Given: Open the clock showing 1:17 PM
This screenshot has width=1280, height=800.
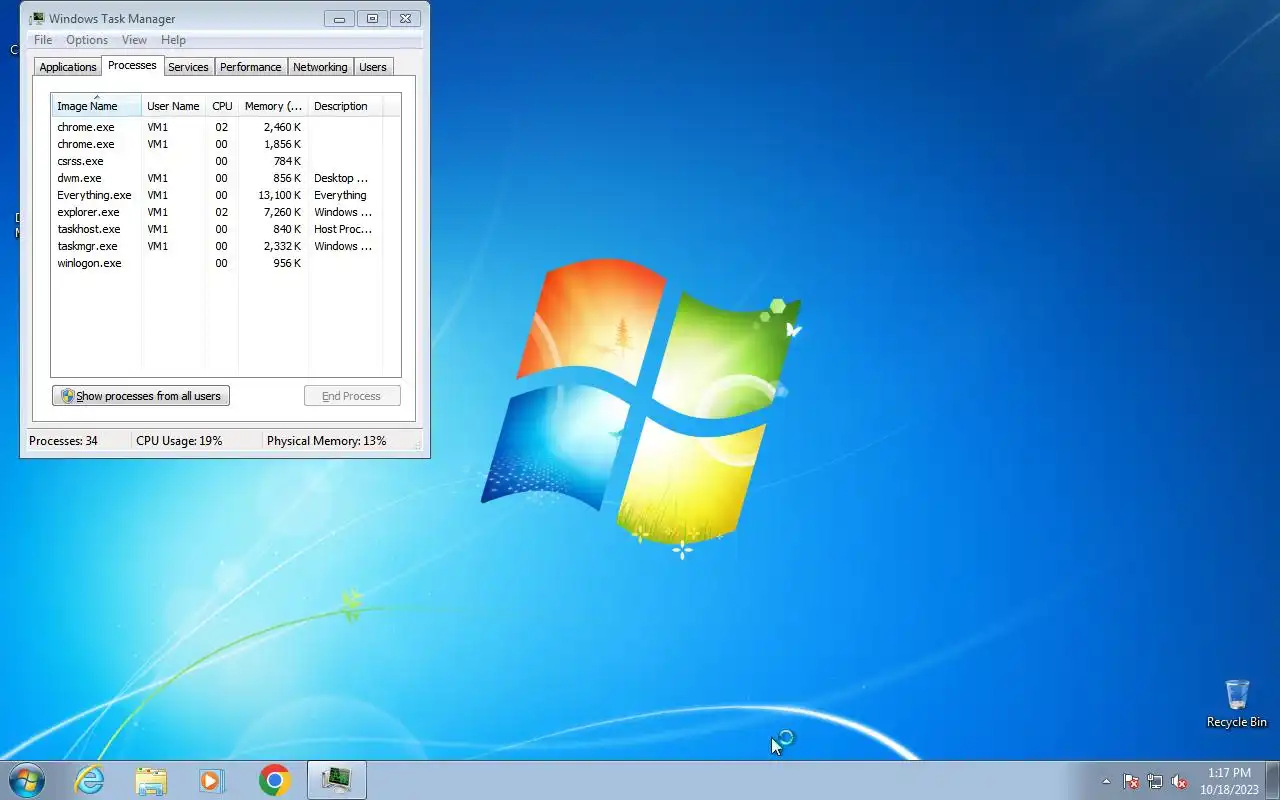Looking at the screenshot, I should click(1229, 781).
